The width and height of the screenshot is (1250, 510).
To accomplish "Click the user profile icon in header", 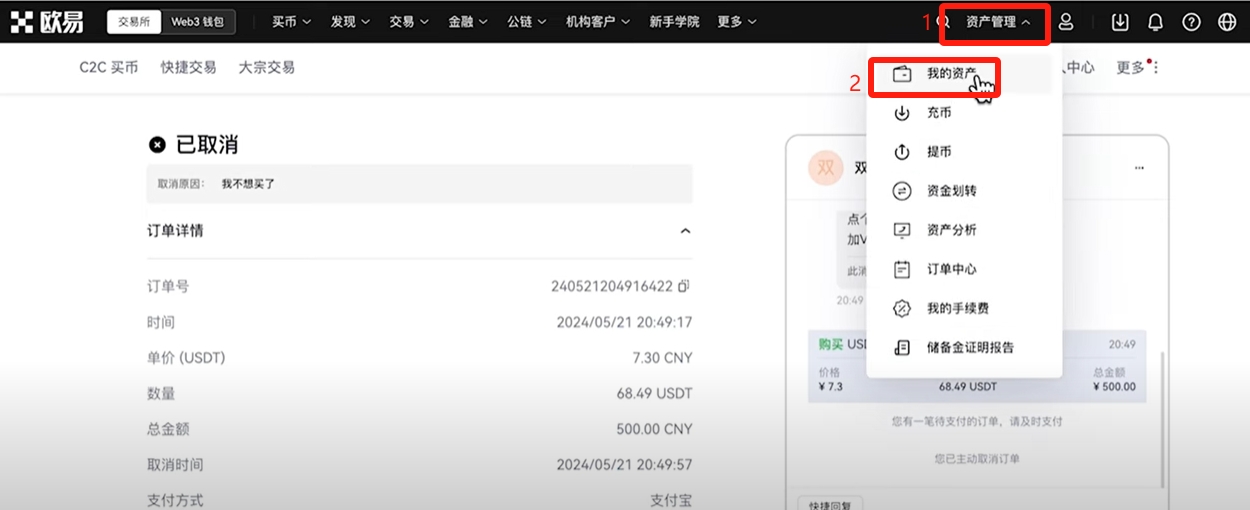I will pos(1066,22).
